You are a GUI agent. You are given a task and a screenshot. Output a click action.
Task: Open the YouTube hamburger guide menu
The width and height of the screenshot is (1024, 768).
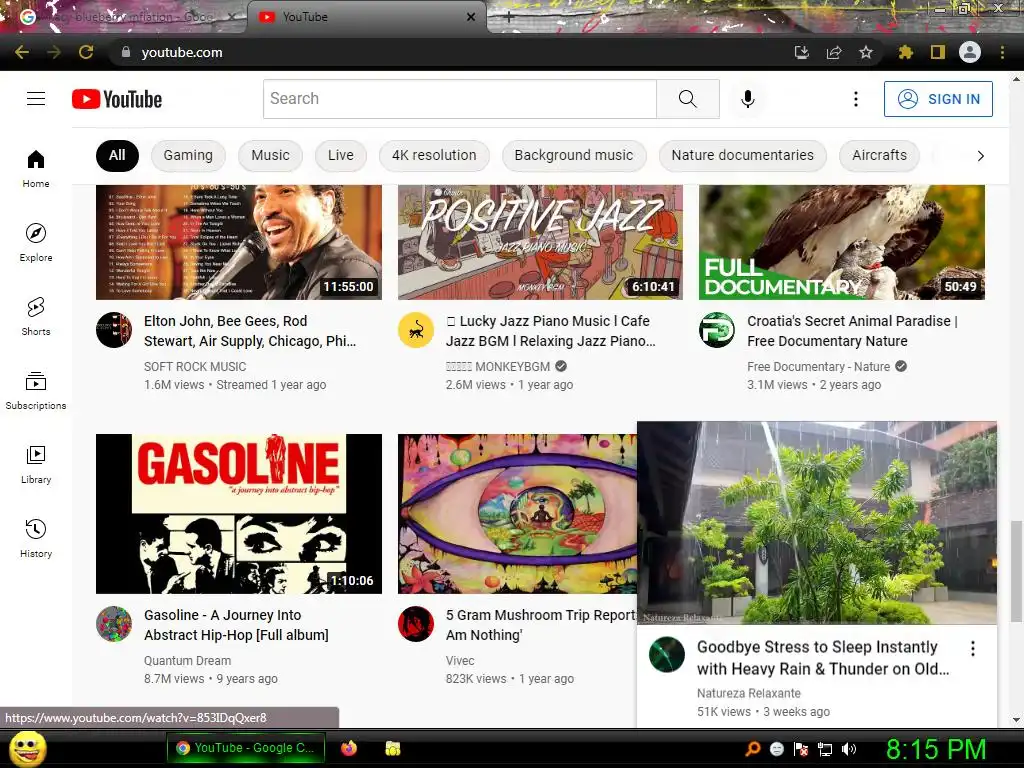pos(36,99)
